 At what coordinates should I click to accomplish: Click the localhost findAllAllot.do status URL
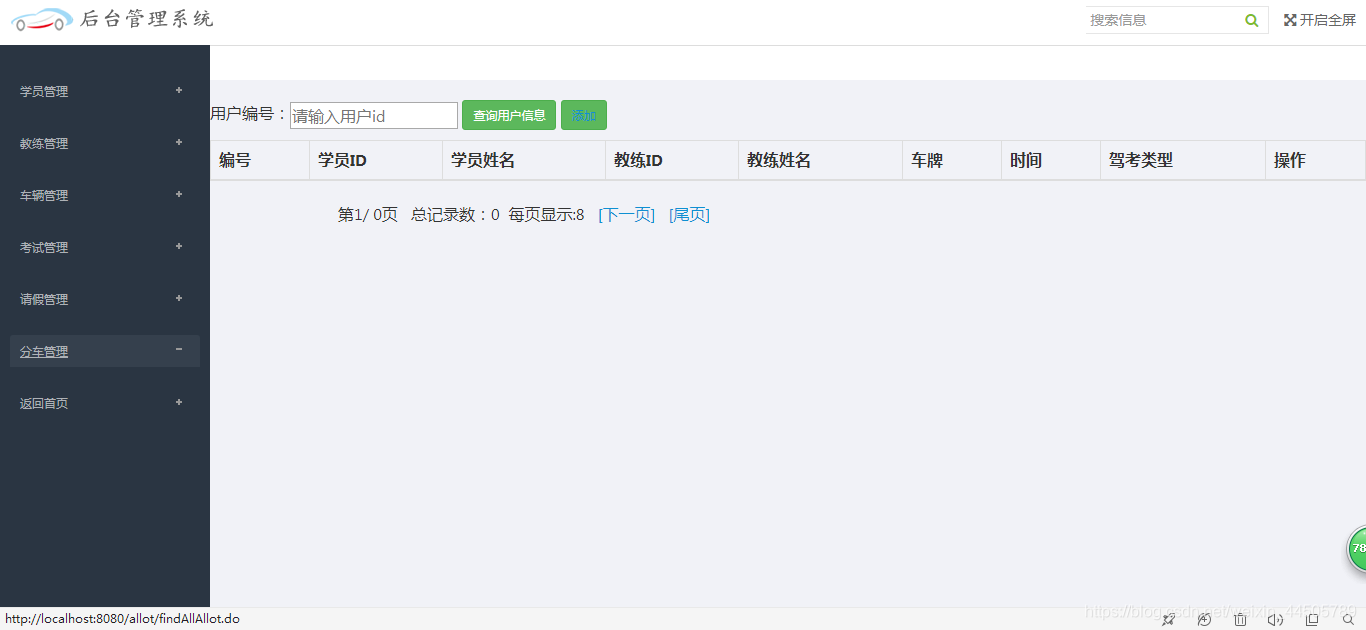(122, 619)
